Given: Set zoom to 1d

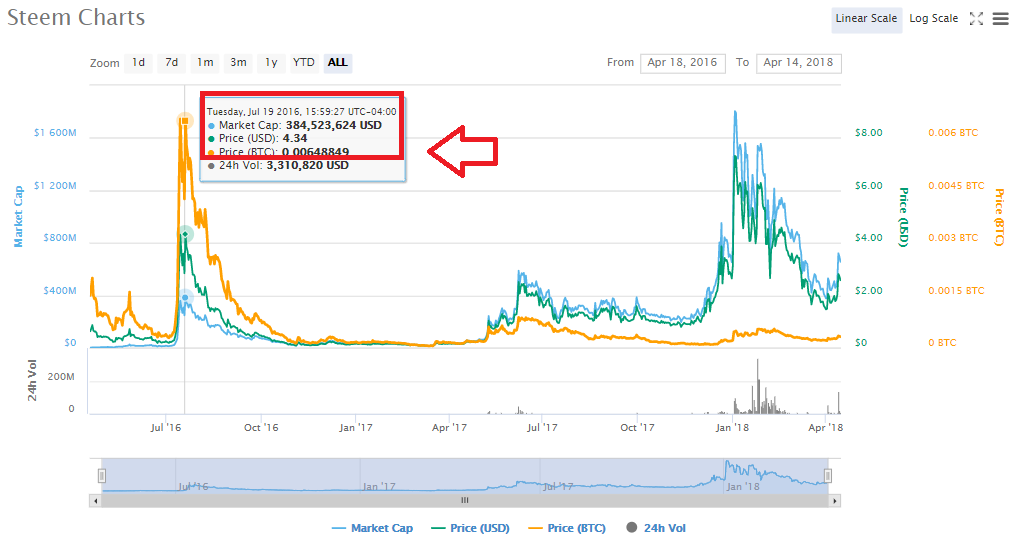Looking at the screenshot, I should coord(139,63).
